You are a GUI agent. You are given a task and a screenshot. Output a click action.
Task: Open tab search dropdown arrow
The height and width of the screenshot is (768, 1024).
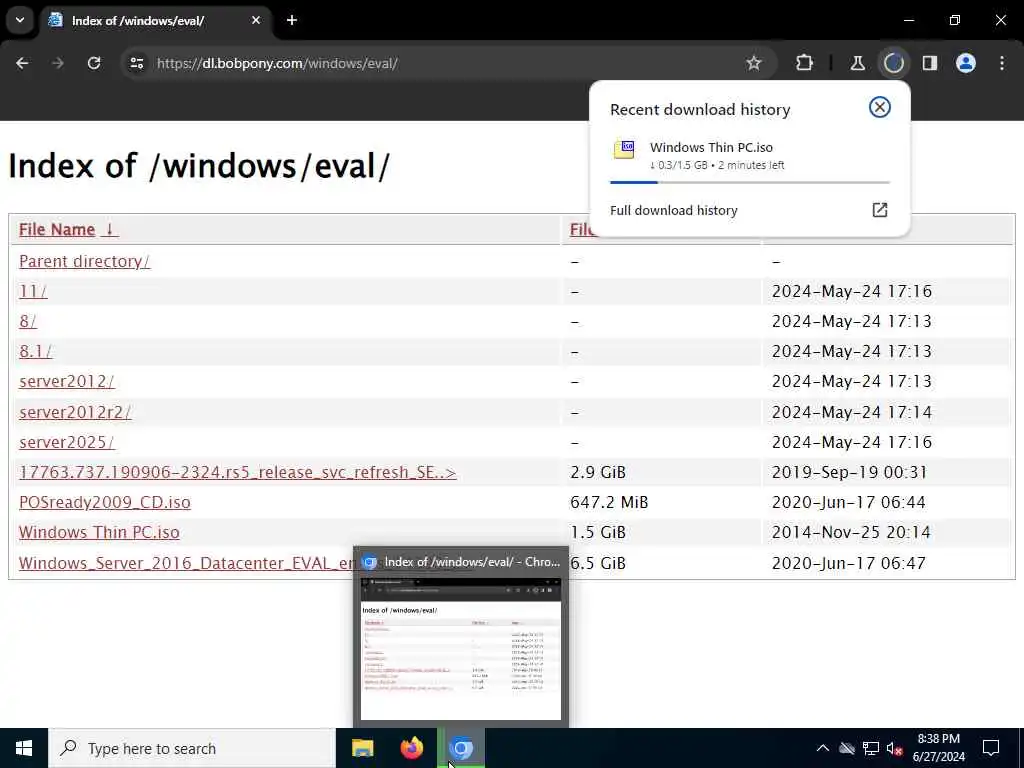[20, 20]
